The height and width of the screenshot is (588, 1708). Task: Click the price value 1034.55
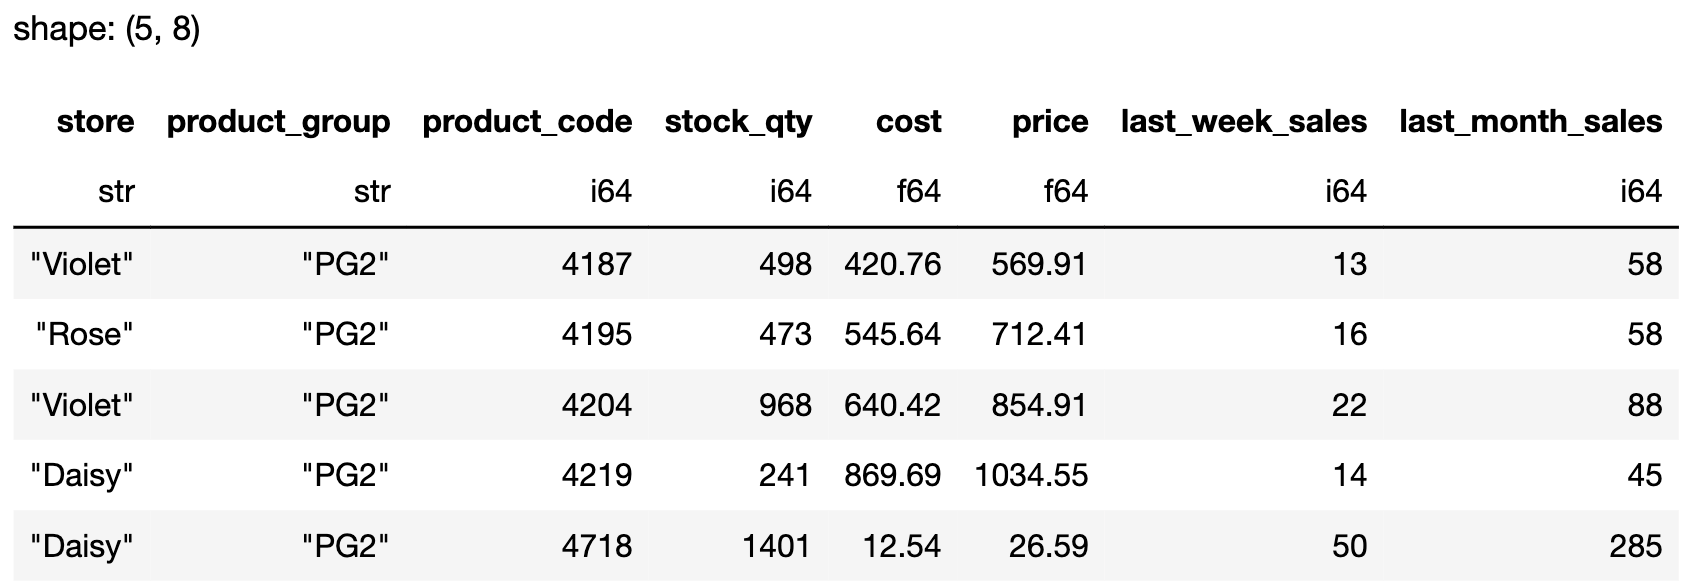[x=1031, y=475]
